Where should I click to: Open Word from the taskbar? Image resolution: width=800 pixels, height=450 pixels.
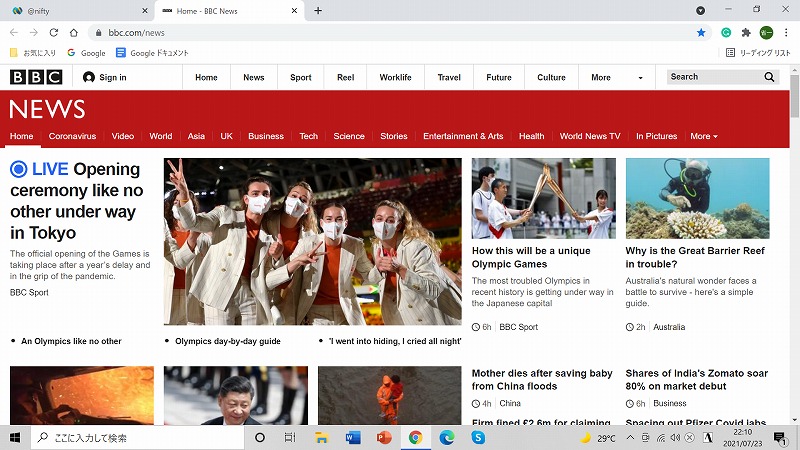[x=353, y=438]
